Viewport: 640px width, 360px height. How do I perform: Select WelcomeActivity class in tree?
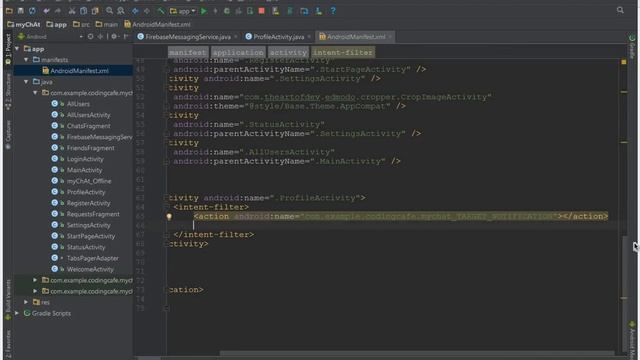pos(90,269)
